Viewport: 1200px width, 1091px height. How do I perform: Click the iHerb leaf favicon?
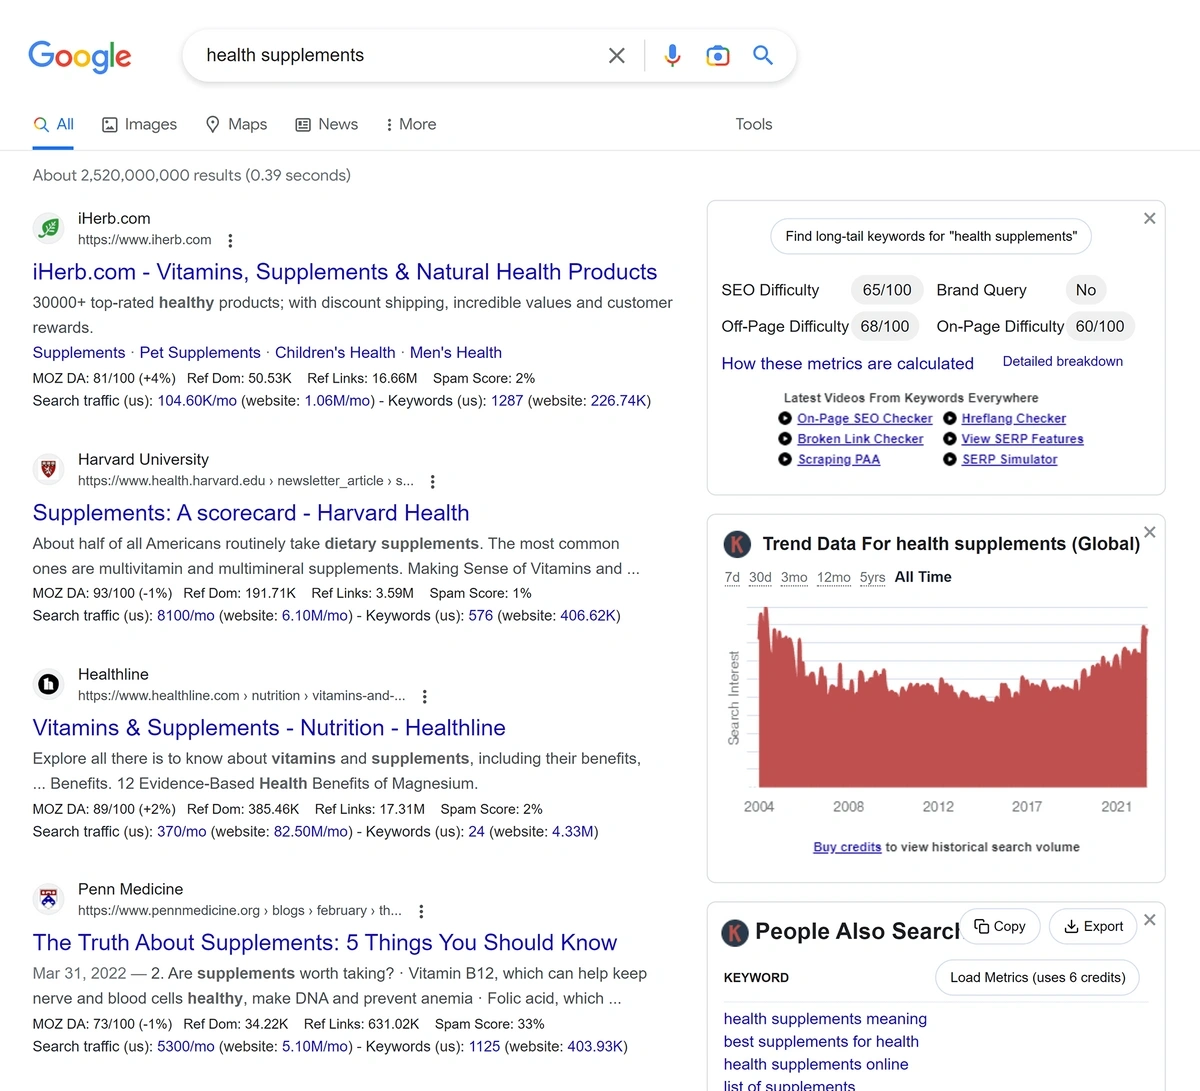pyautogui.click(x=48, y=228)
